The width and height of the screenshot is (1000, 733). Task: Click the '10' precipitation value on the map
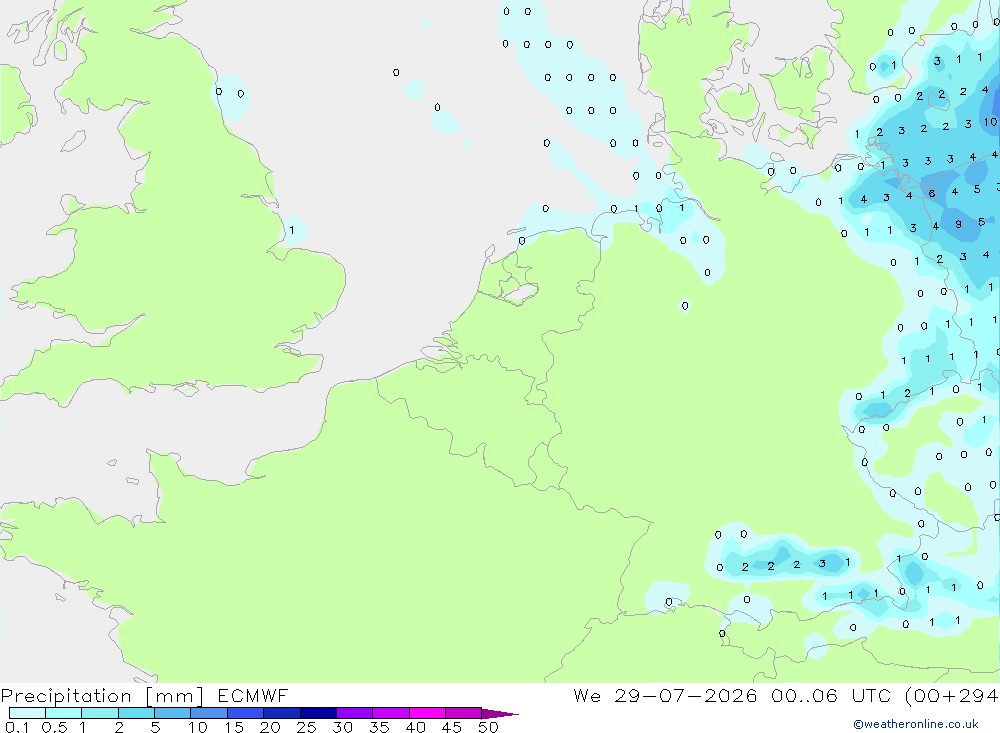coord(990,122)
